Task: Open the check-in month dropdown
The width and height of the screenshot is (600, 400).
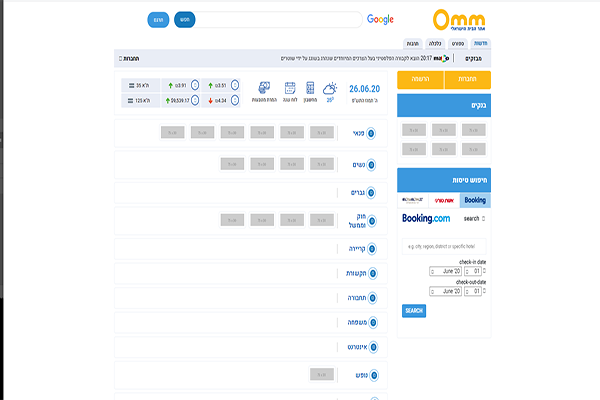Action: (x=446, y=271)
